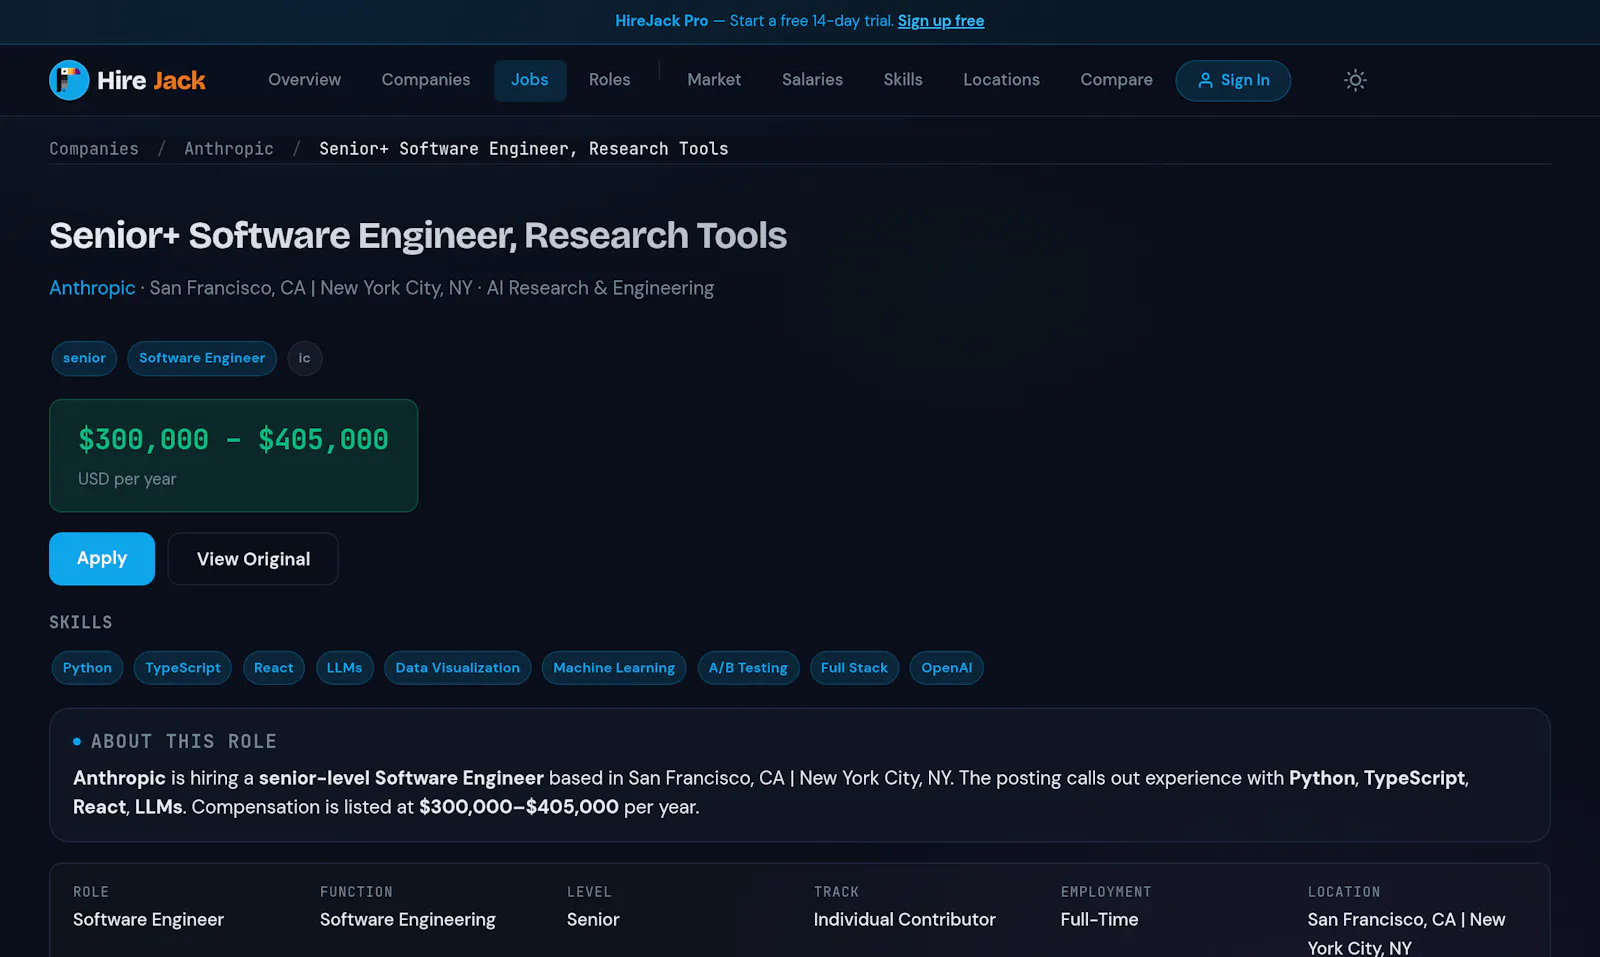This screenshot has width=1600, height=957.
Task: Open the Locations nav item
Action: 1001,80
